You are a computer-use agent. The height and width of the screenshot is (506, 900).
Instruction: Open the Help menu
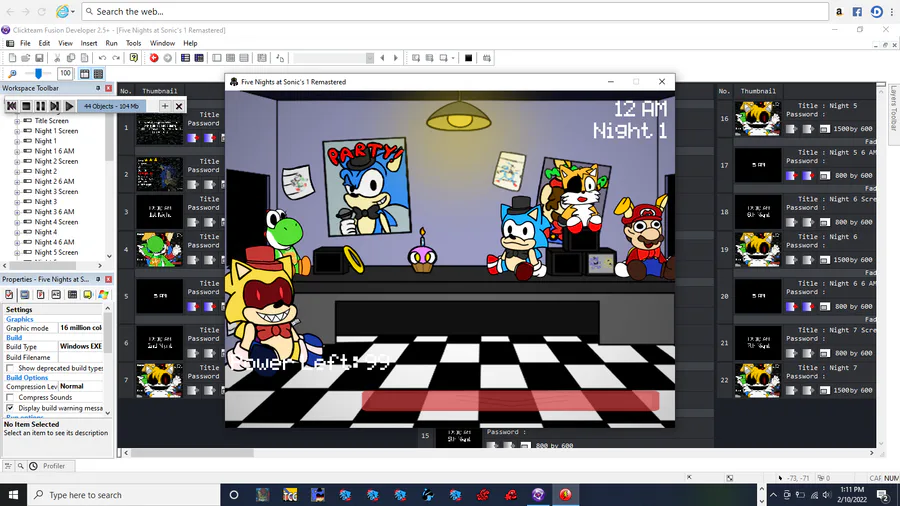pos(190,43)
